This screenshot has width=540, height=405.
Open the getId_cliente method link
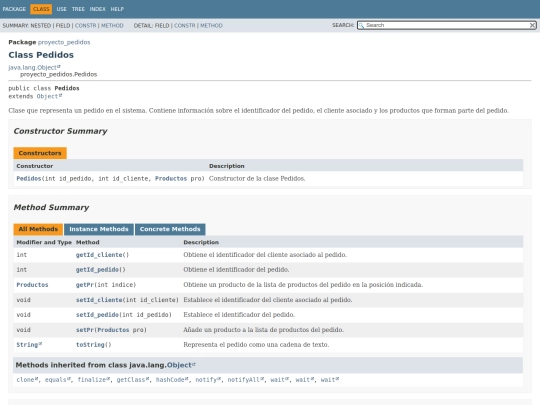point(99,255)
